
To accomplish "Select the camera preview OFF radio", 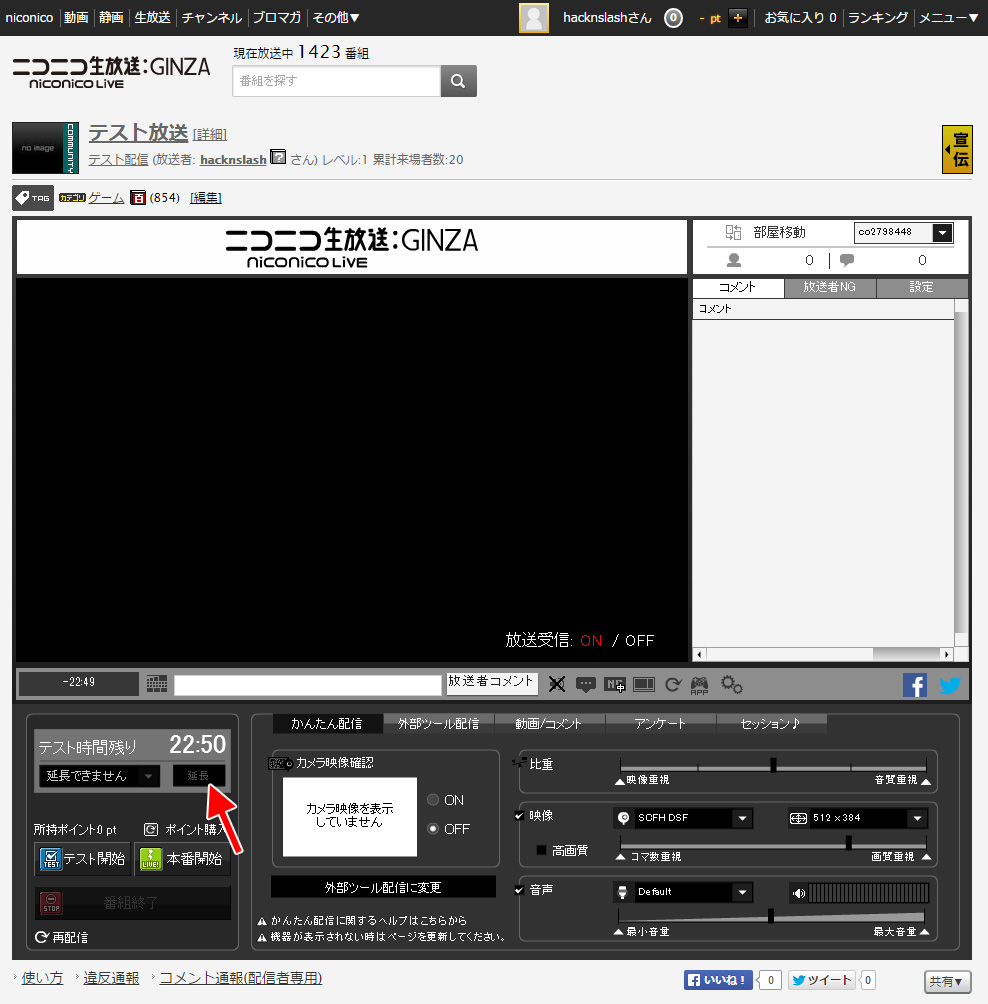I will pos(433,829).
